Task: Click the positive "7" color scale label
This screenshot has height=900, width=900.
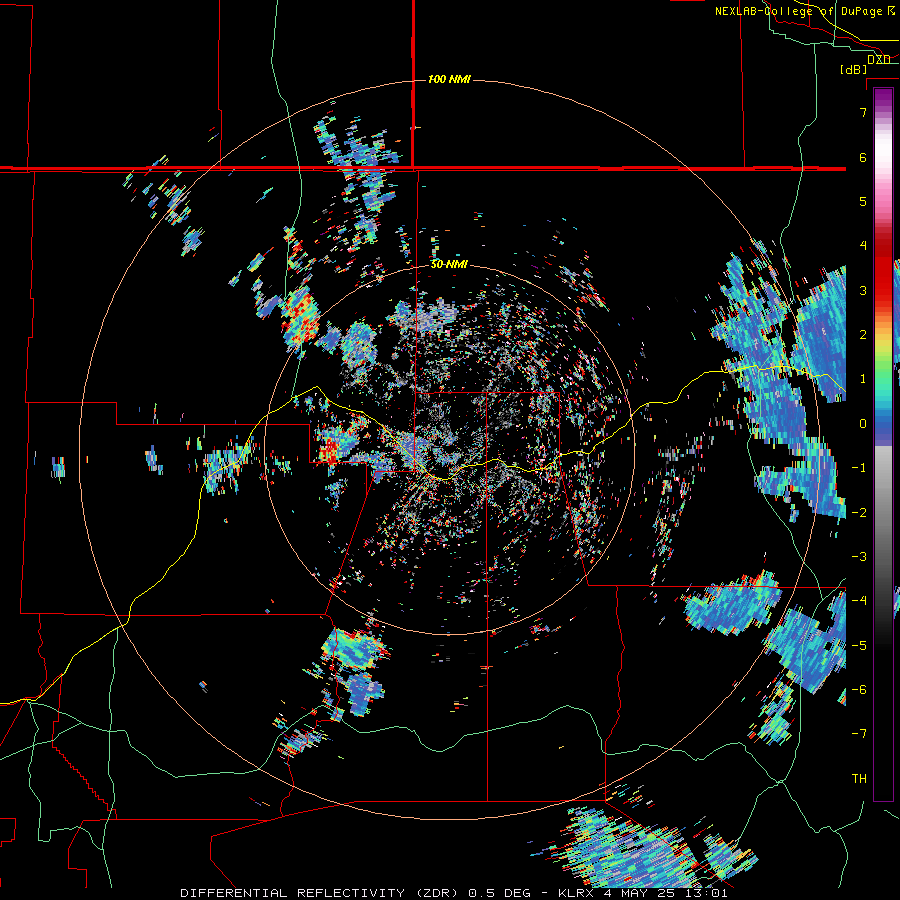Action: (863, 112)
